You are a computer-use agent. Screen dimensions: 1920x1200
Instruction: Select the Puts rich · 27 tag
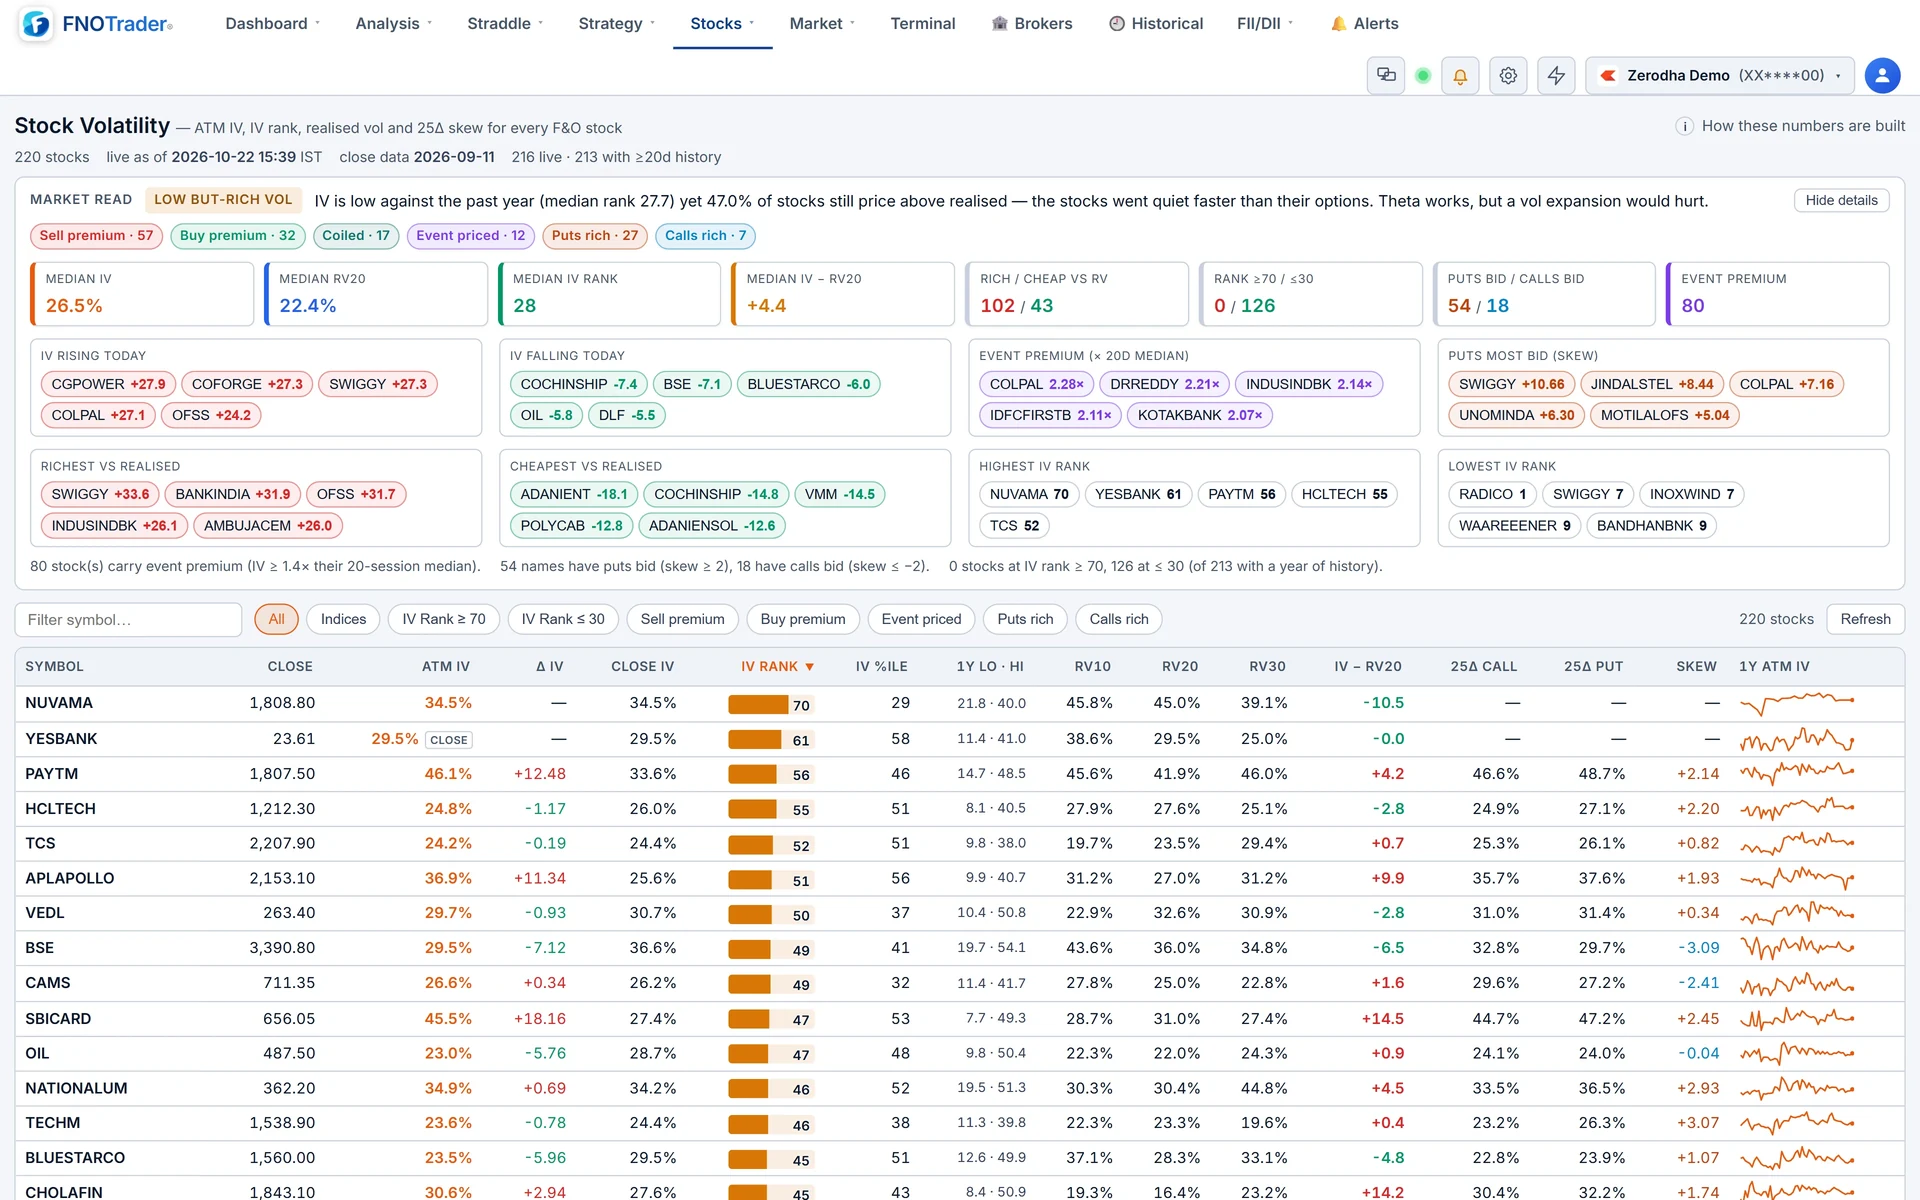click(x=594, y=236)
